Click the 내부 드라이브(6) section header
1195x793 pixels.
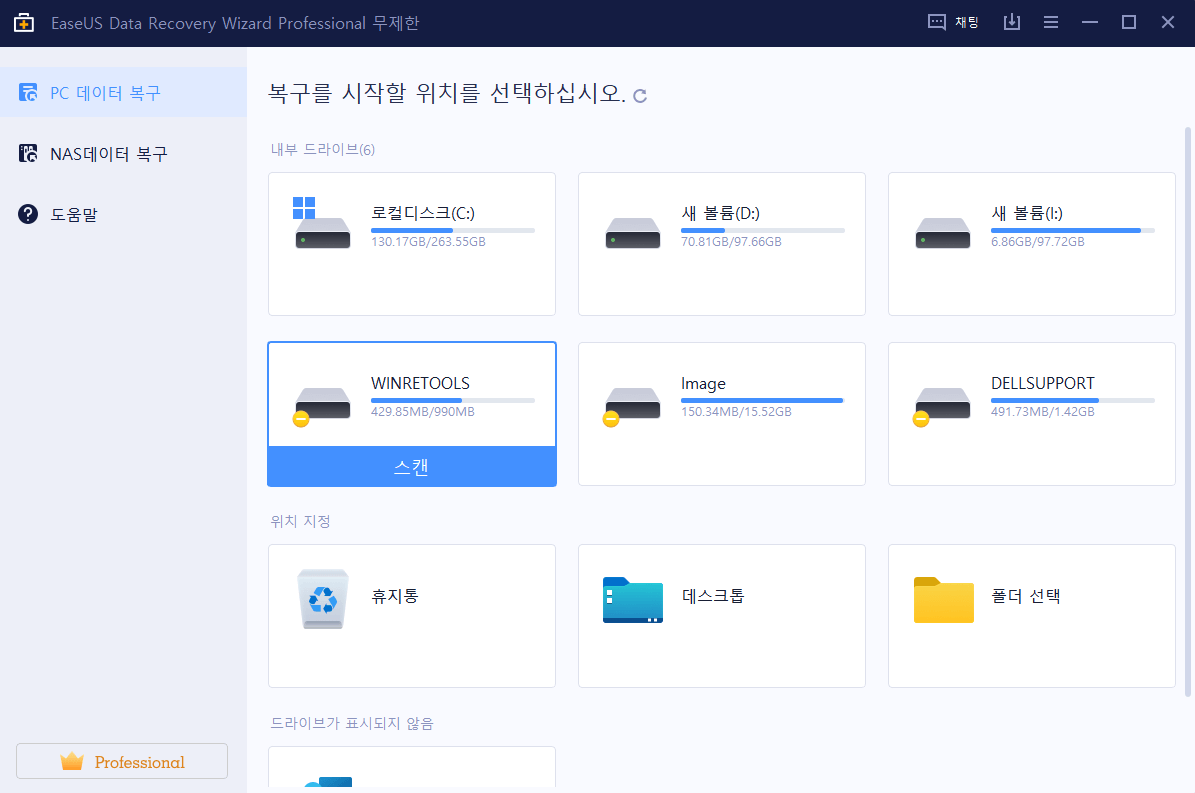tap(323, 149)
